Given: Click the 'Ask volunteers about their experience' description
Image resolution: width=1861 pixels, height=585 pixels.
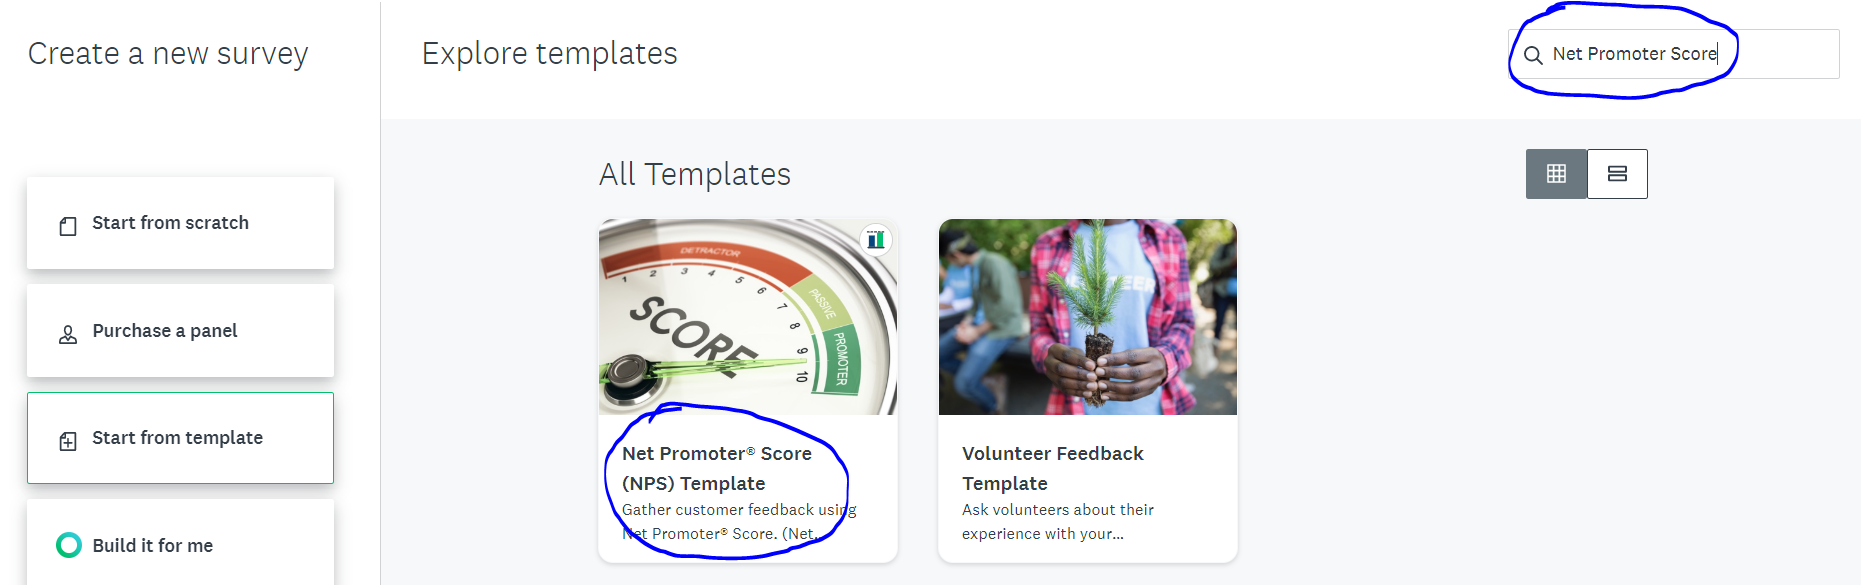Looking at the screenshot, I should tap(1057, 521).
